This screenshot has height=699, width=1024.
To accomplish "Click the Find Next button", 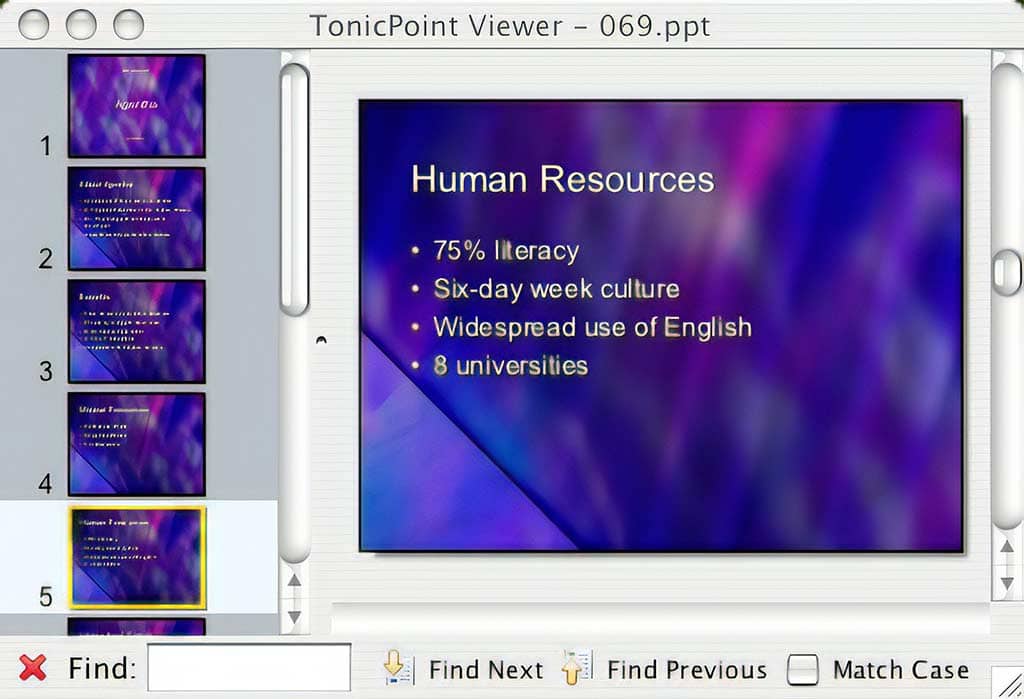I will click(486, 668).
